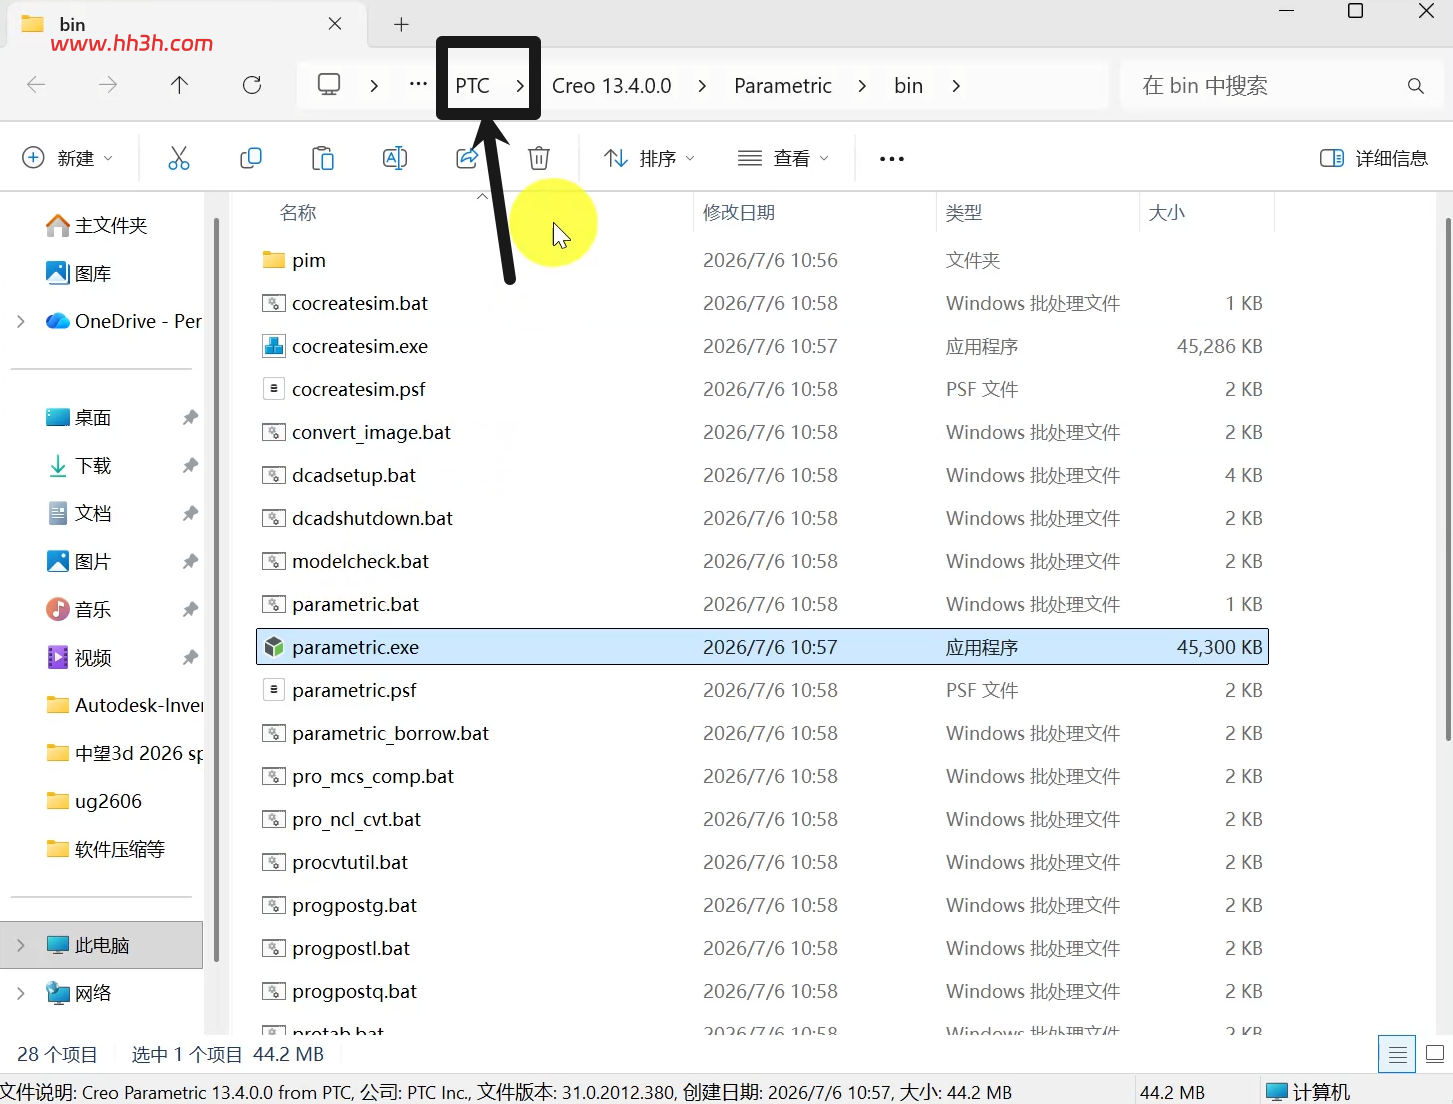
Task: Close the bin tab
Action: [x=335, y=24]
